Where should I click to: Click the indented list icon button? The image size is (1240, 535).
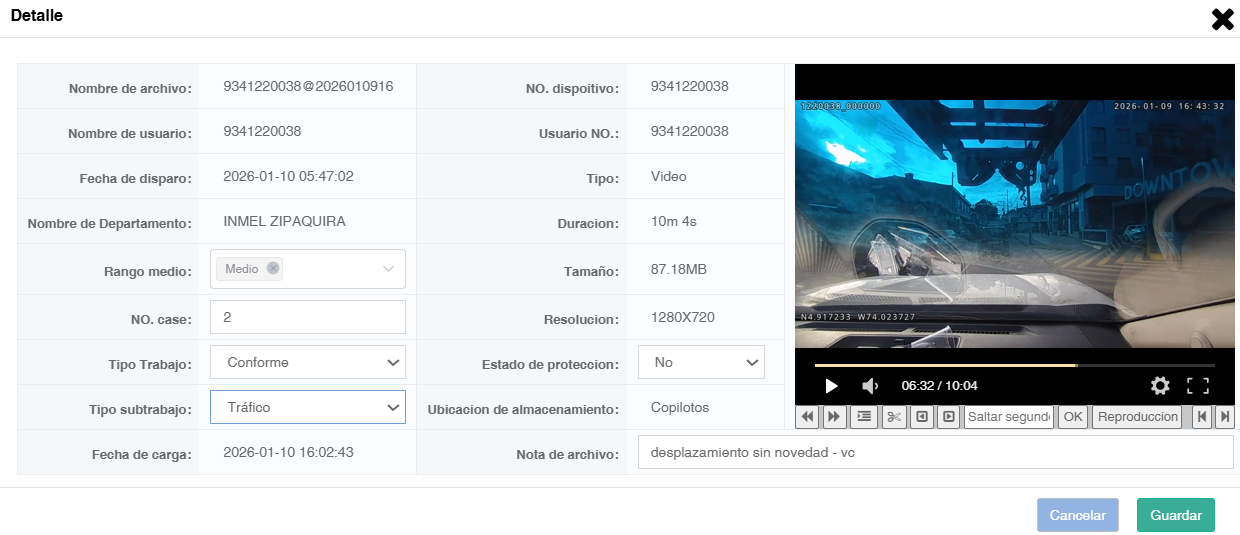866,416
